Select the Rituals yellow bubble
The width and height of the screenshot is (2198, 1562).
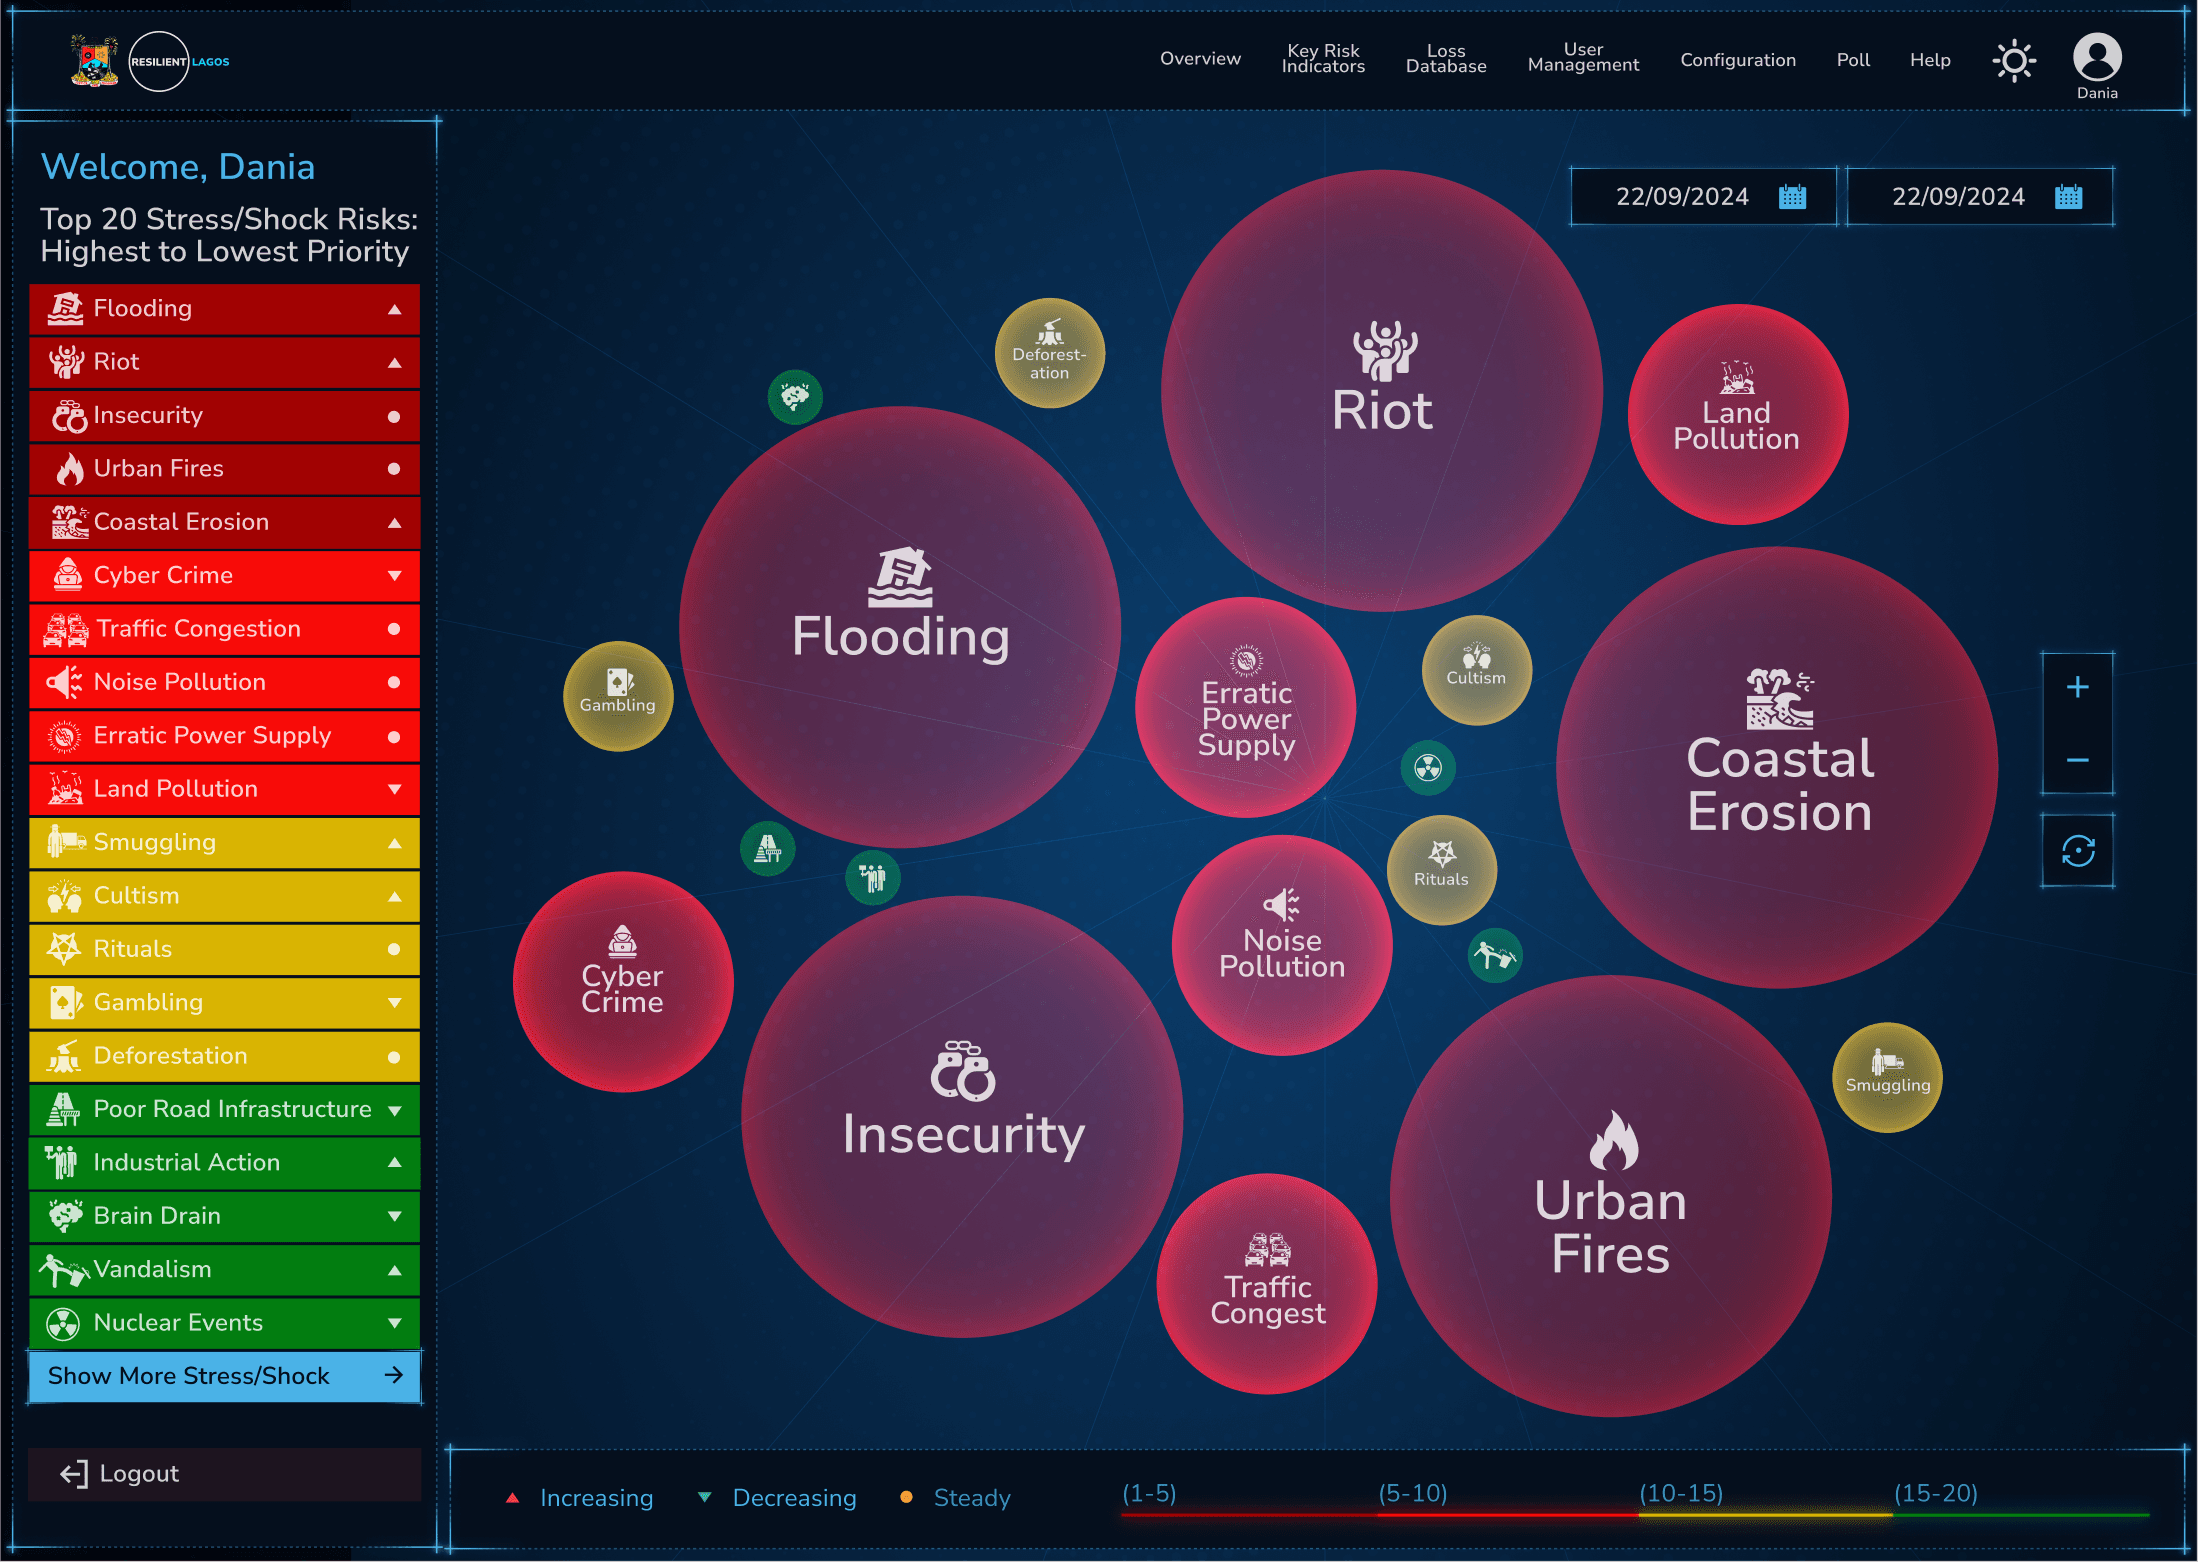point(1441,870)
